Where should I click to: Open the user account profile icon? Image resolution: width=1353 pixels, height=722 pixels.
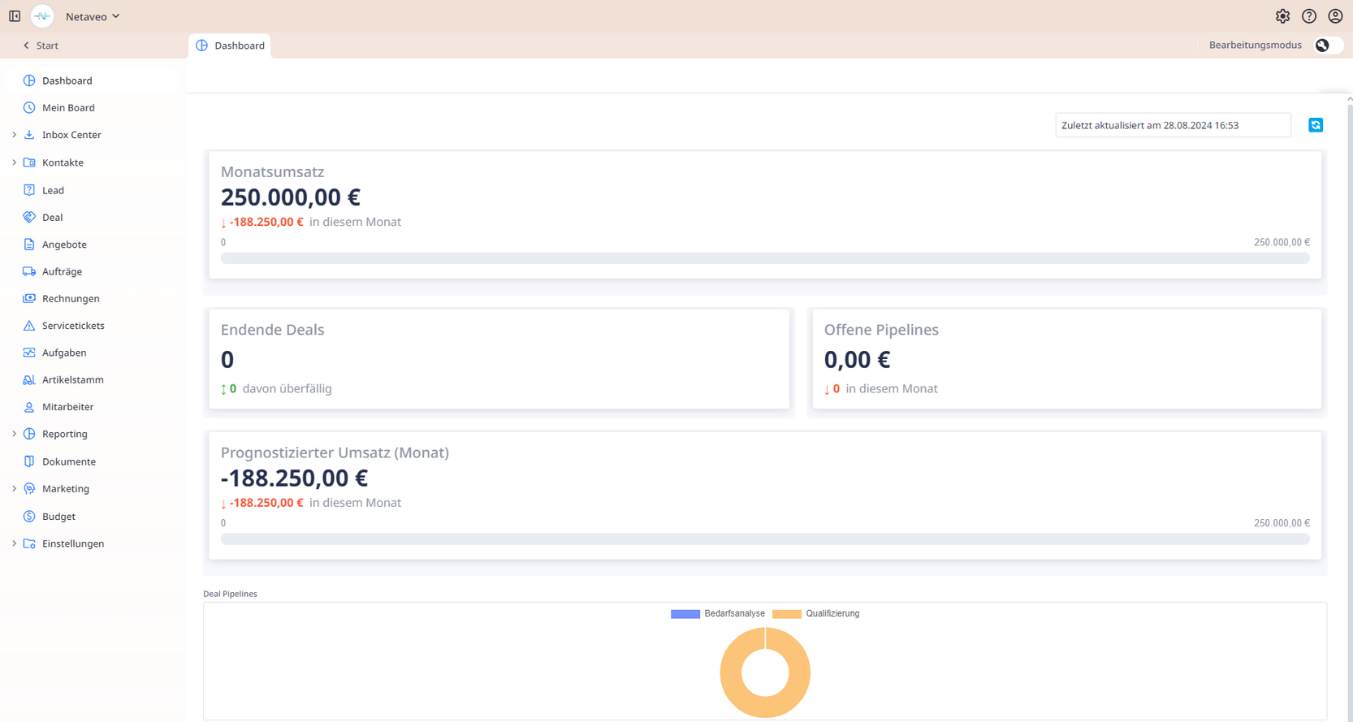1335,16
